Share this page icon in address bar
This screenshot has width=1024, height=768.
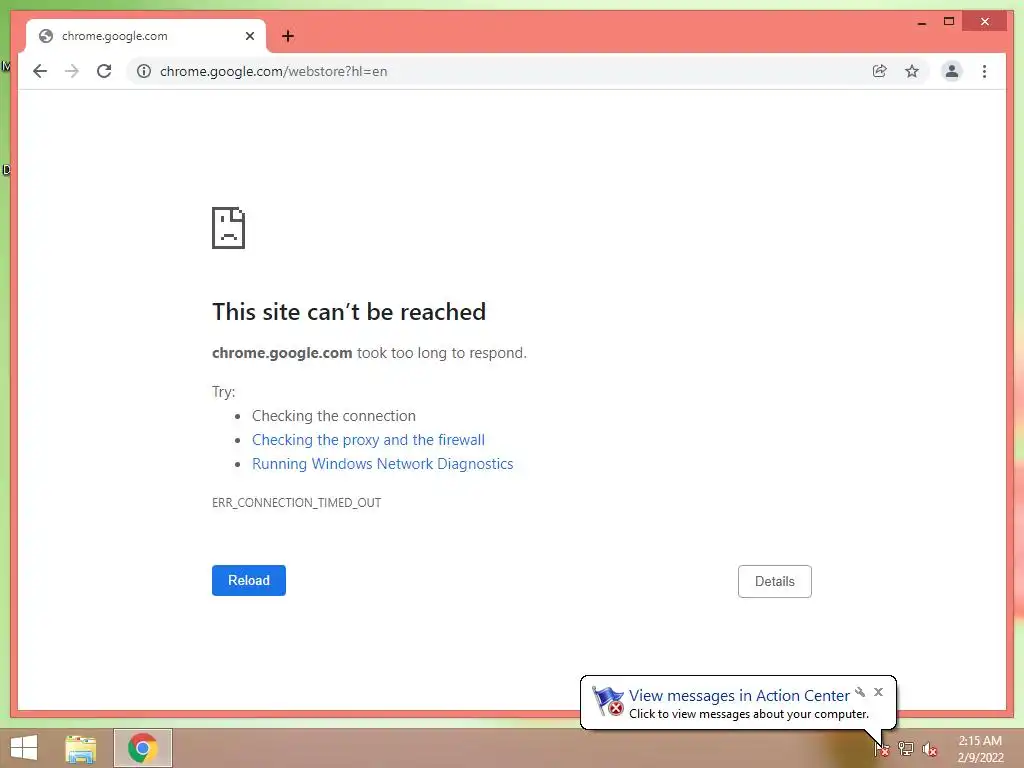pos(880,71)
